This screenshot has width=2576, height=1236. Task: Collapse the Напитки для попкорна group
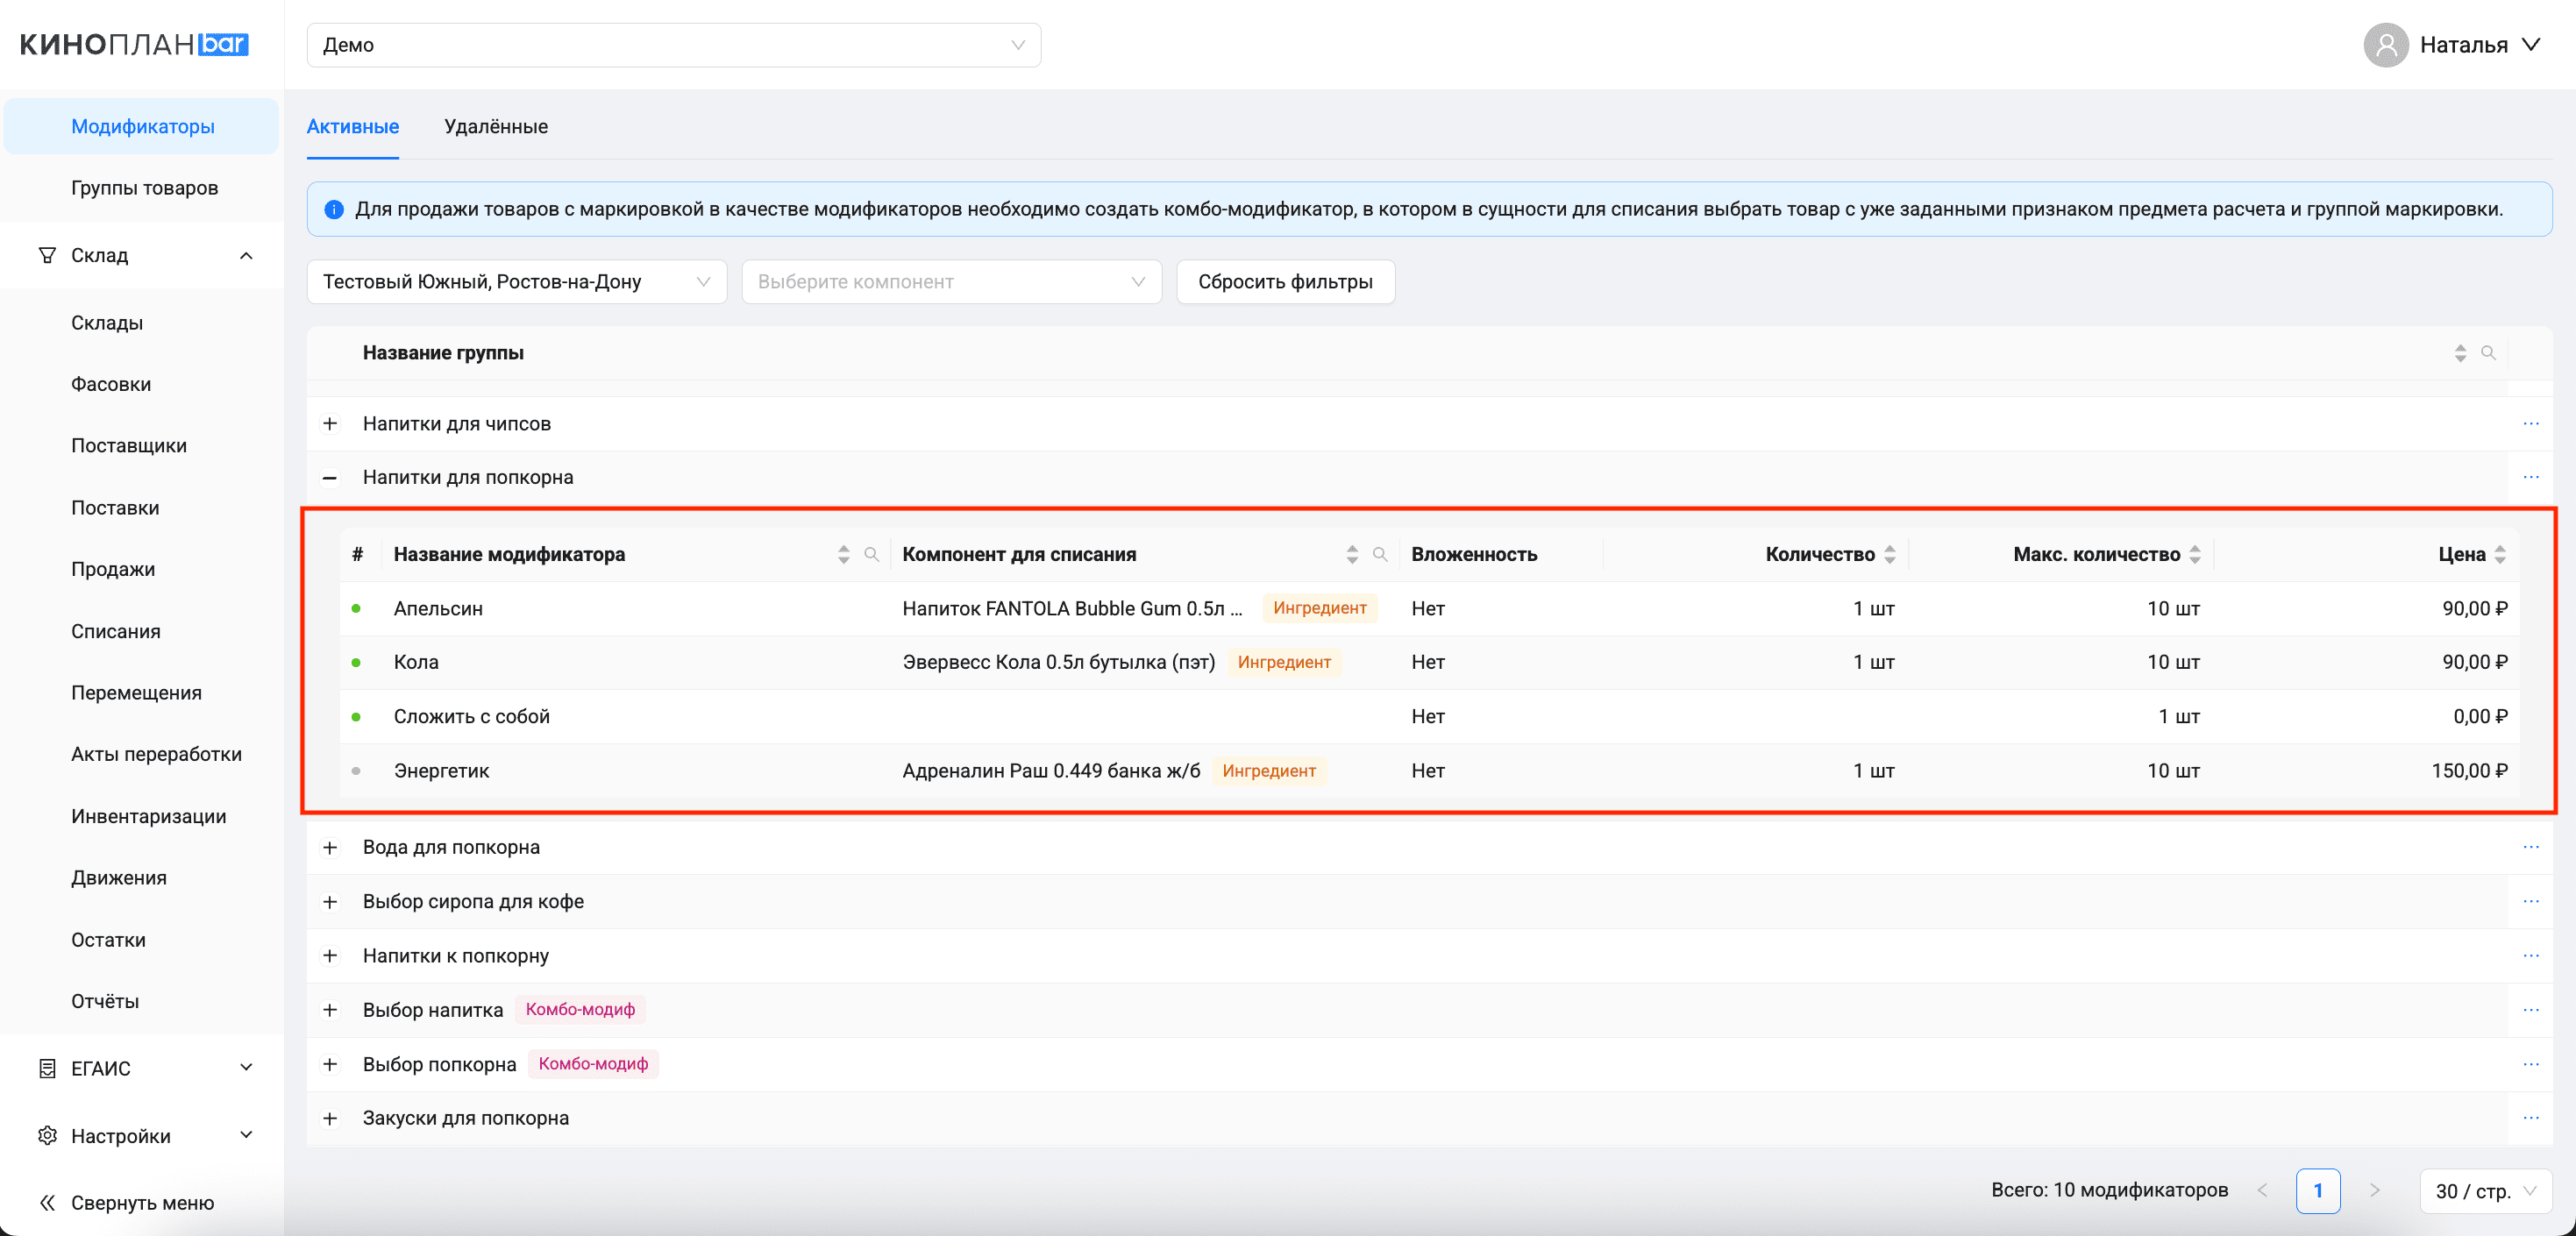330,478
